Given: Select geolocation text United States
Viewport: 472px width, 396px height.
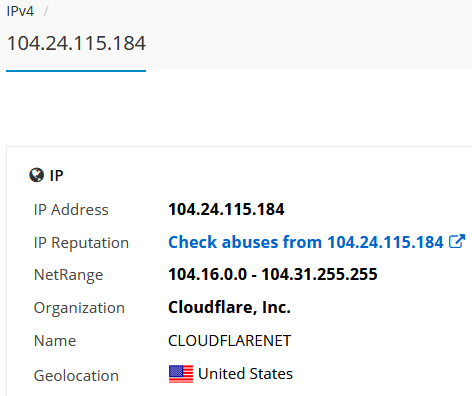Looking at the screenshot, I should point(245,374).
